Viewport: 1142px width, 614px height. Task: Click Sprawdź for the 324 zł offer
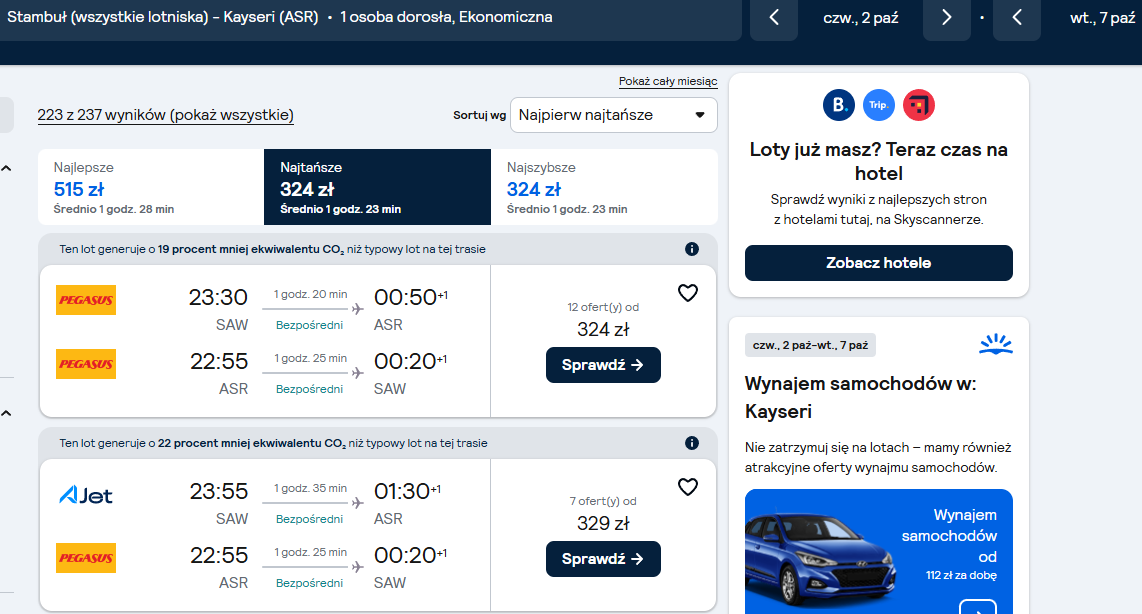(x=603, y=365)
